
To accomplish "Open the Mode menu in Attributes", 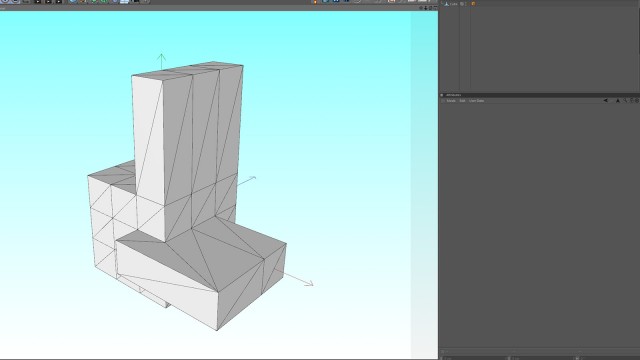I will (451, 101).
